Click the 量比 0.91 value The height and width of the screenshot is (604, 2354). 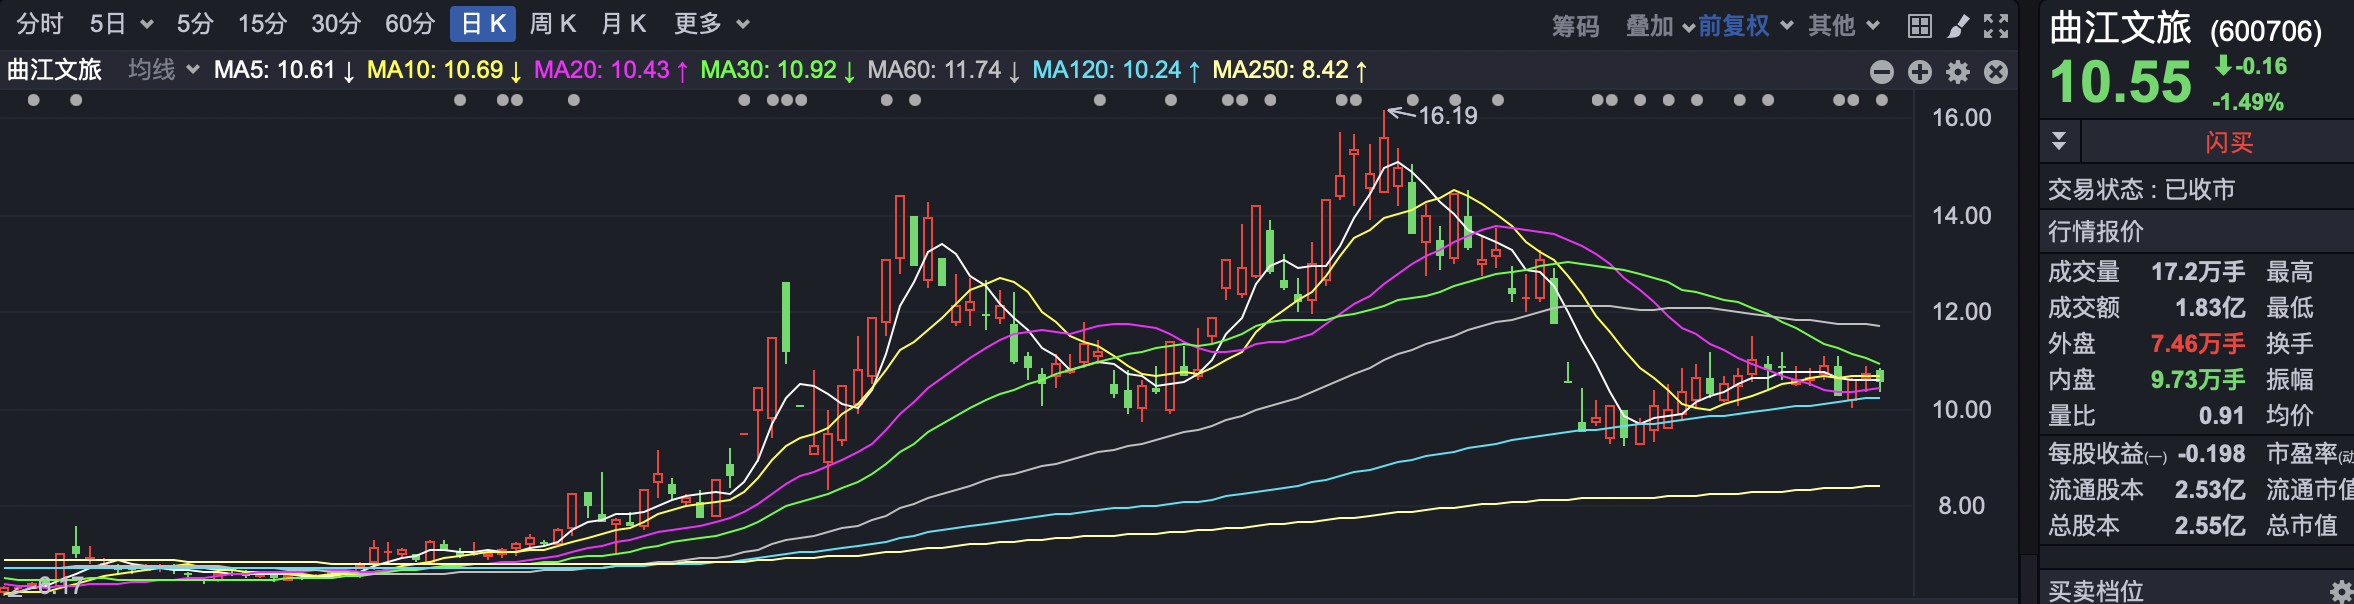click(x=2221, y=416)
